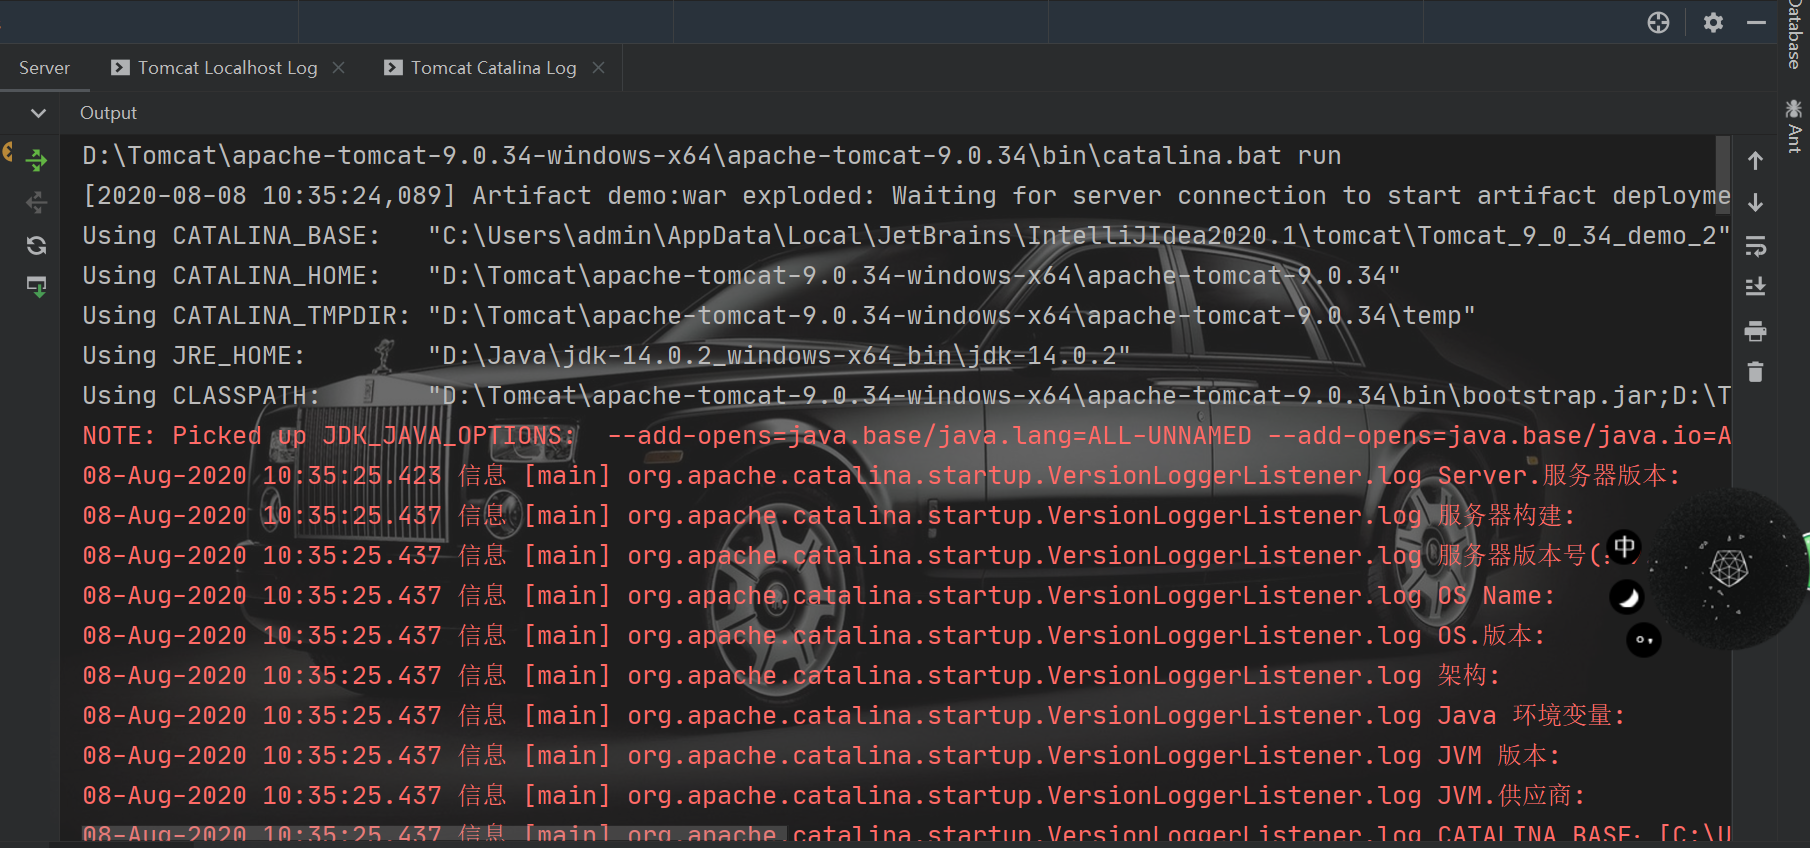Click the log line ending with JVM 版本
This screenshot has width=1810, height=848.
tap(822, 756)
